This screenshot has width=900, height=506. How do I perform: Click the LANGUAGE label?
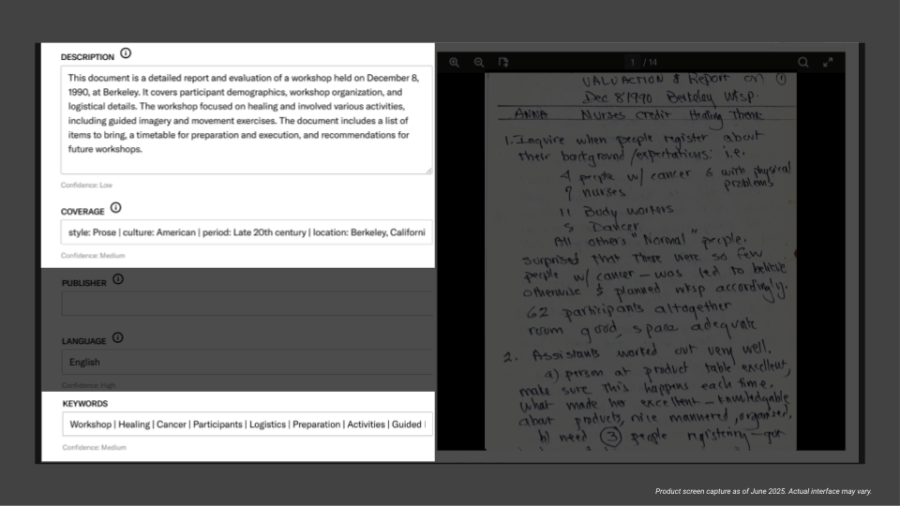click(84, 341)
